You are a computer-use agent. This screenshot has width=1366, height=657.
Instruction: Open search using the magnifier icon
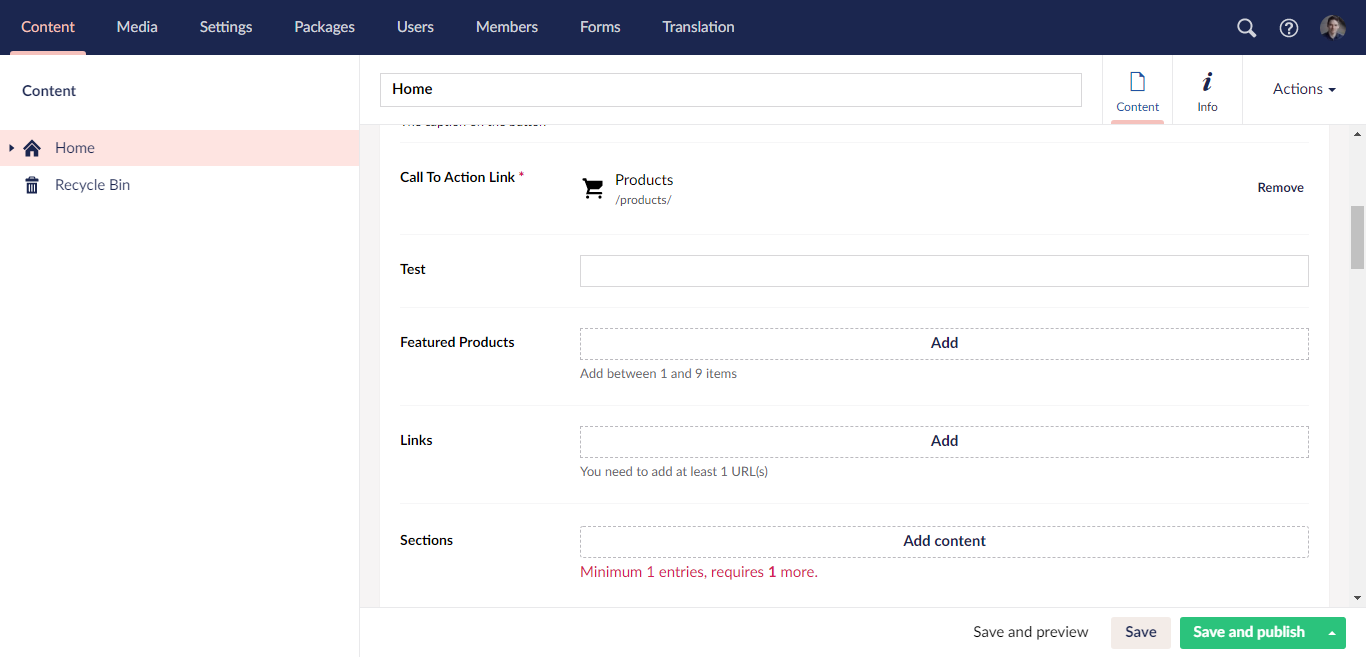[x=1246, y=27]
